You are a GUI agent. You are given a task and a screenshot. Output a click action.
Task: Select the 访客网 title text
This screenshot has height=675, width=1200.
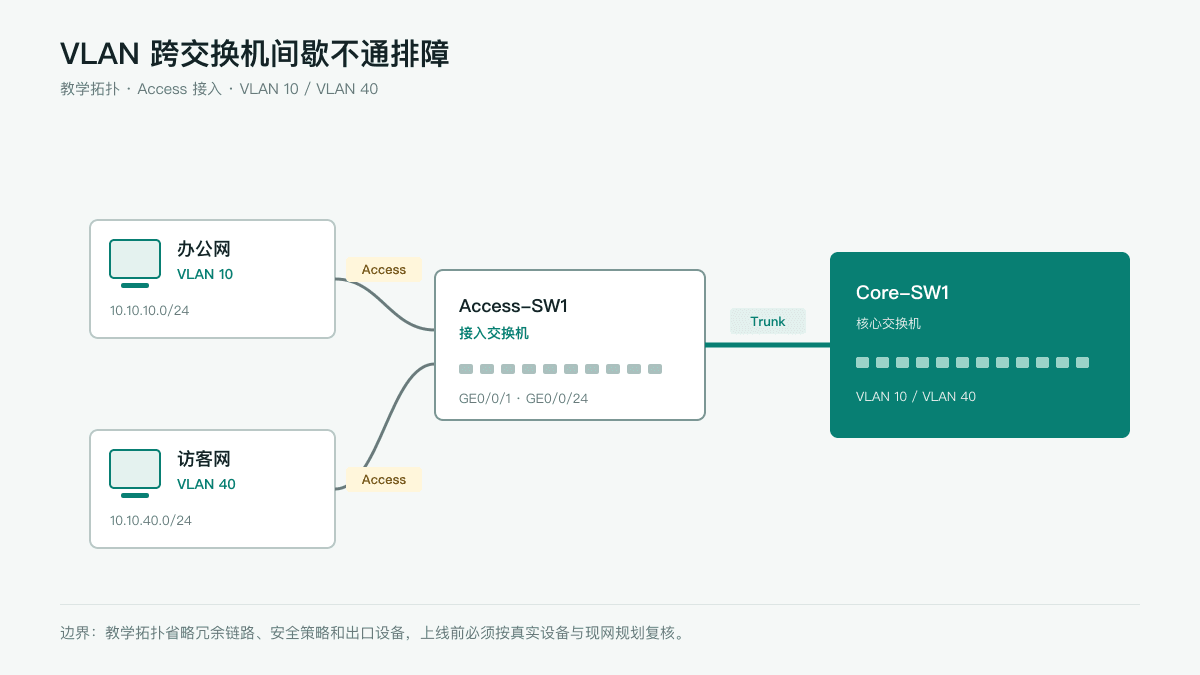[x=204, y=459]
